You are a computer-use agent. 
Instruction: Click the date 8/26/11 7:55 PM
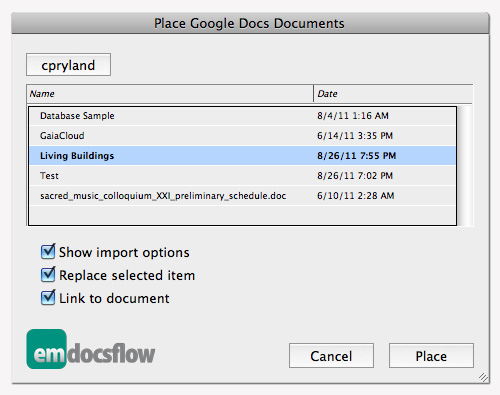click(356, 156)
